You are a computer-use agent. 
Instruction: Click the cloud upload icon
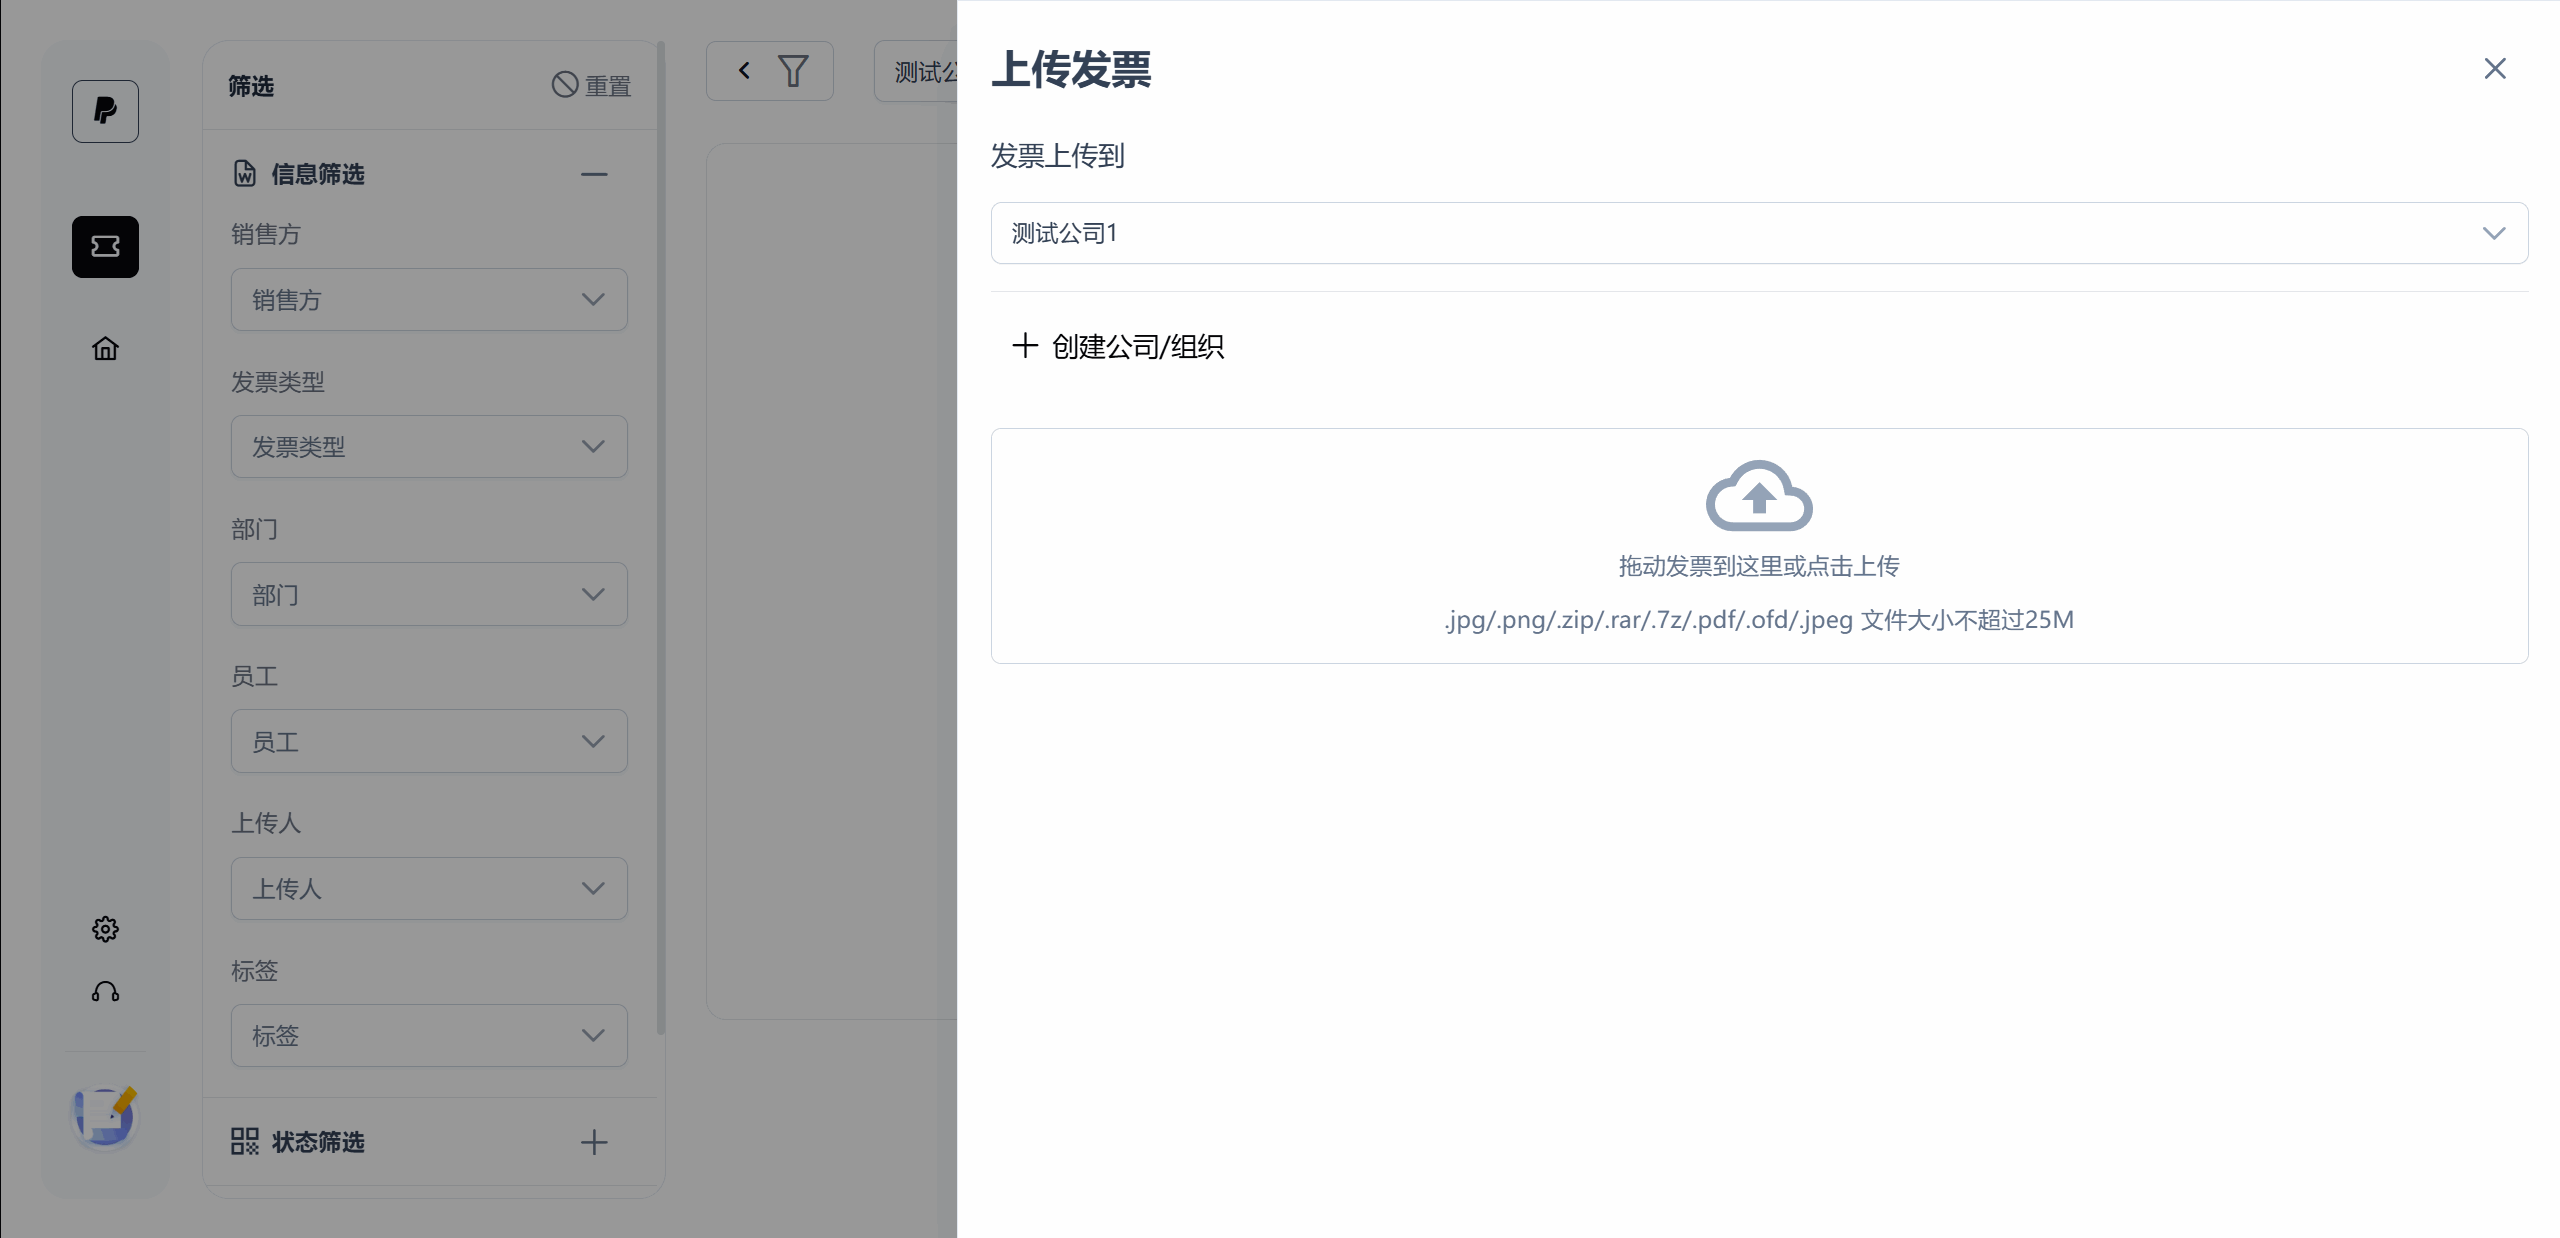pyautogui.click(x=1759, y=496)
